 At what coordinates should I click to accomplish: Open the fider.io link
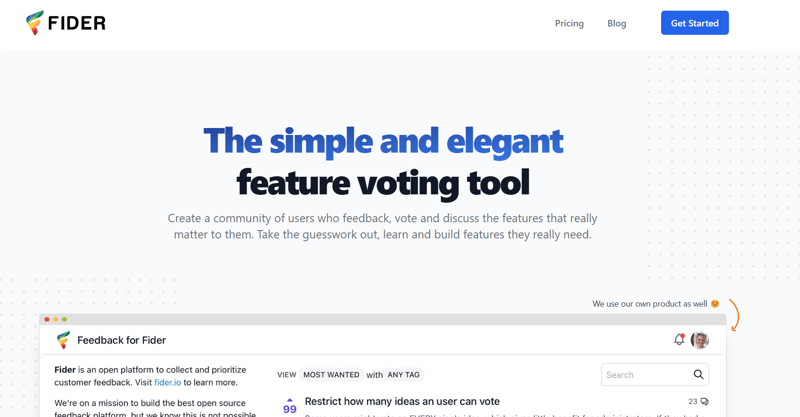coord(168,382)
